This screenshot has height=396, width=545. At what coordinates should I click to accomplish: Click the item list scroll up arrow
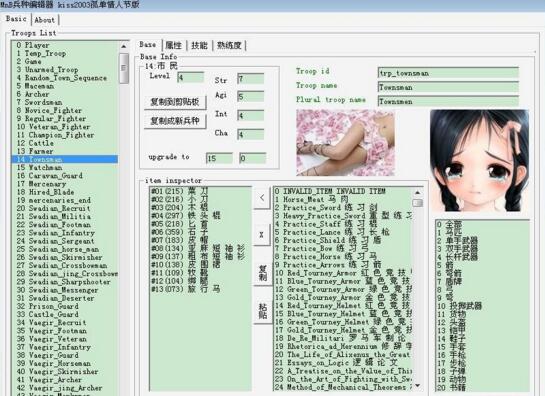click(417, 192)
